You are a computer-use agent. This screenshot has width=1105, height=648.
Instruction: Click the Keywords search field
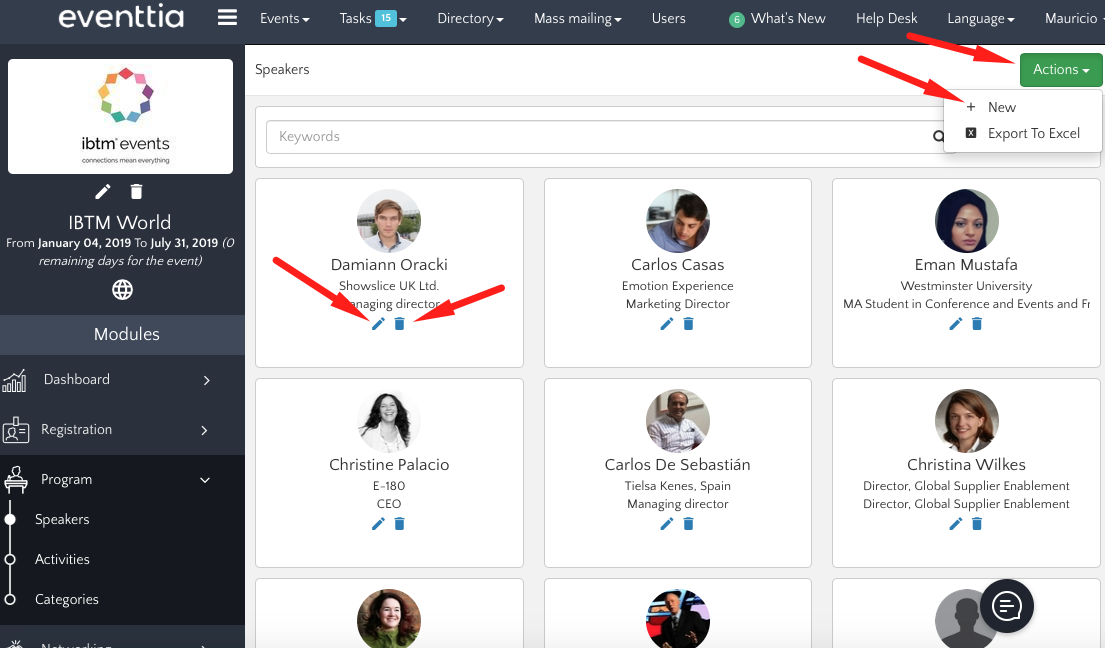[600, 137]
